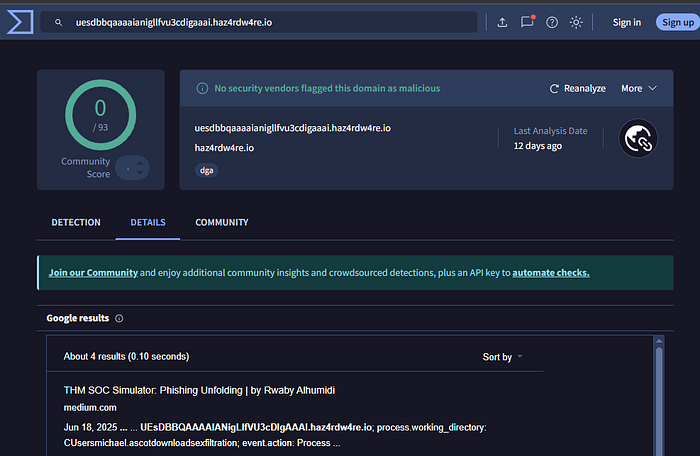Click the Reanalyze button

click(x=577, y=88)
